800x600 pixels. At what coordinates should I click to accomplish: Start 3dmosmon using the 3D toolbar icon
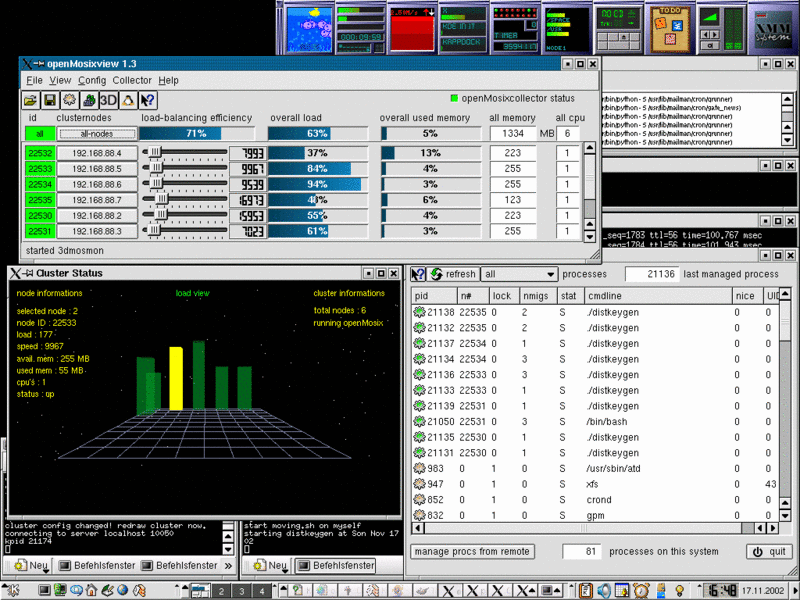click(108, 100)
